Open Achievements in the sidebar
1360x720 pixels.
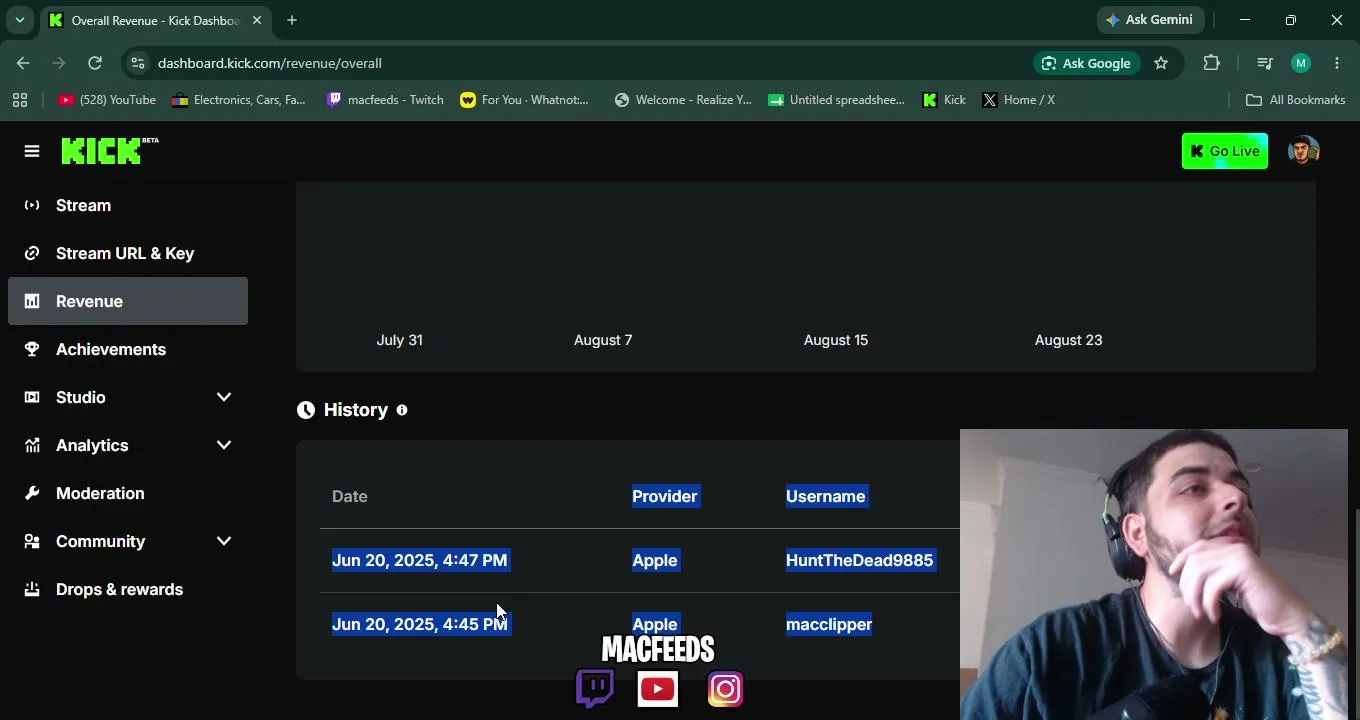[x=128, y=349]
